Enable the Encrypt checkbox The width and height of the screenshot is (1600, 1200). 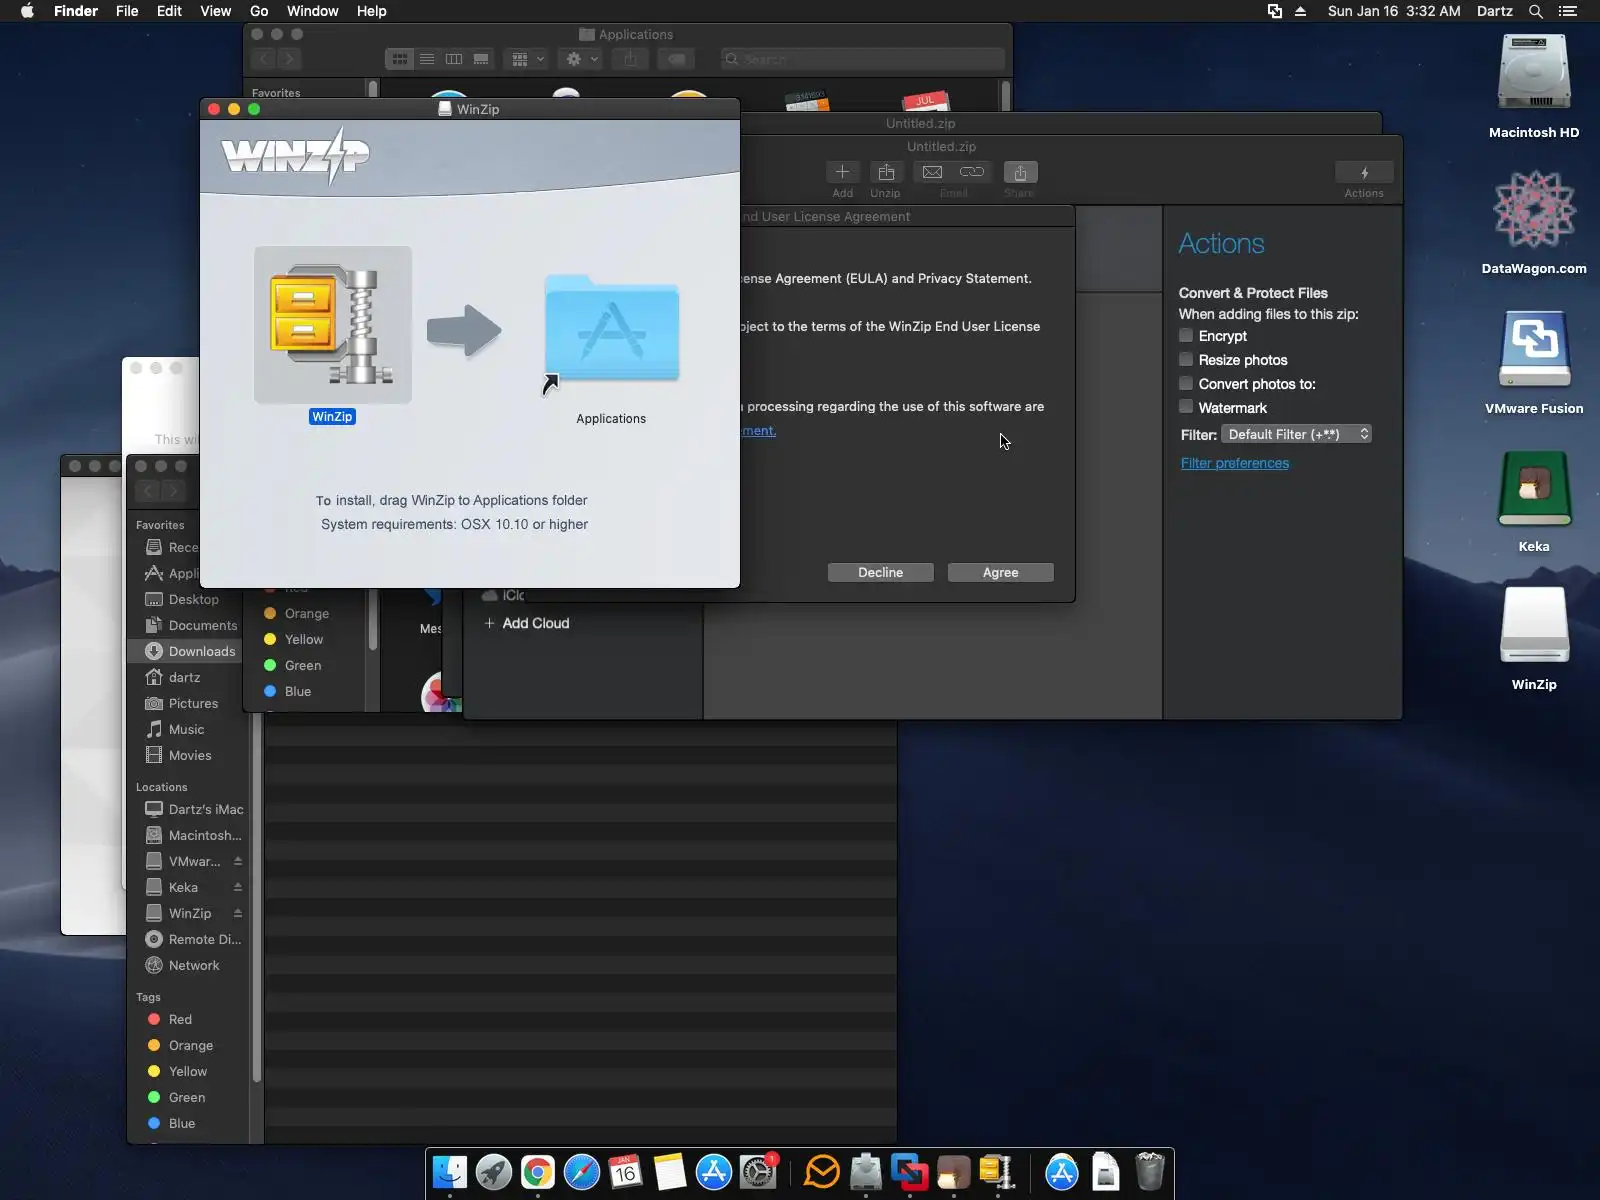click(1186, 335)
